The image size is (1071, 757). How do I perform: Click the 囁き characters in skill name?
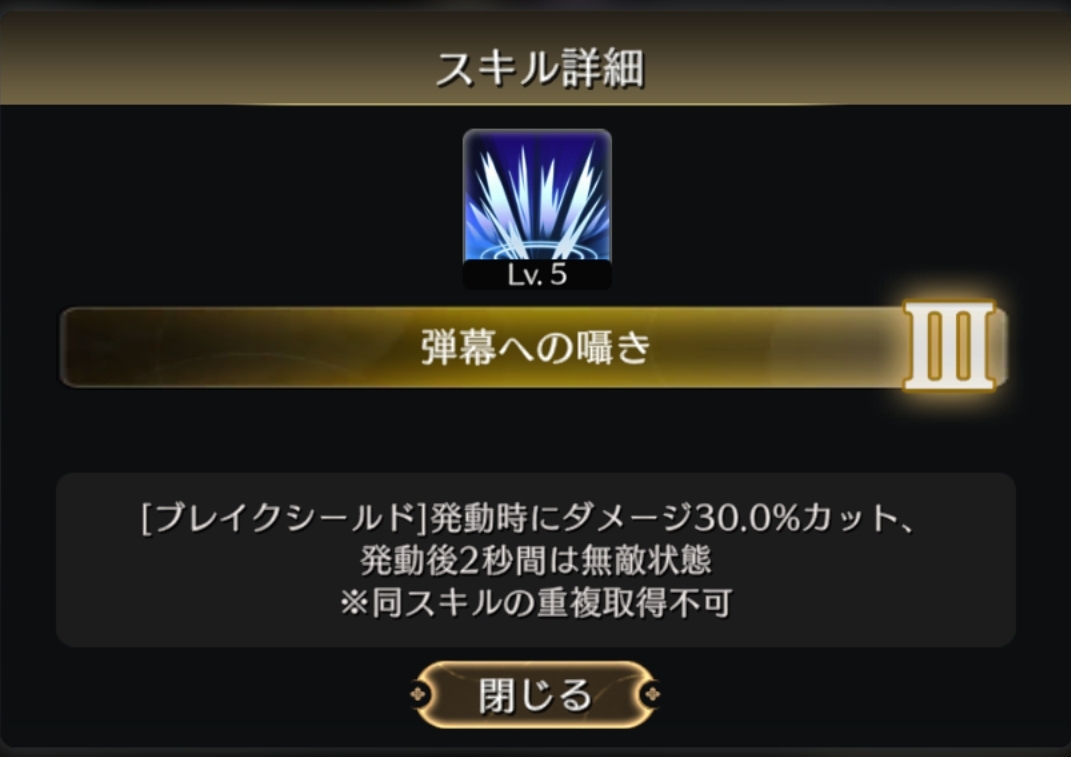pos(613,347)
